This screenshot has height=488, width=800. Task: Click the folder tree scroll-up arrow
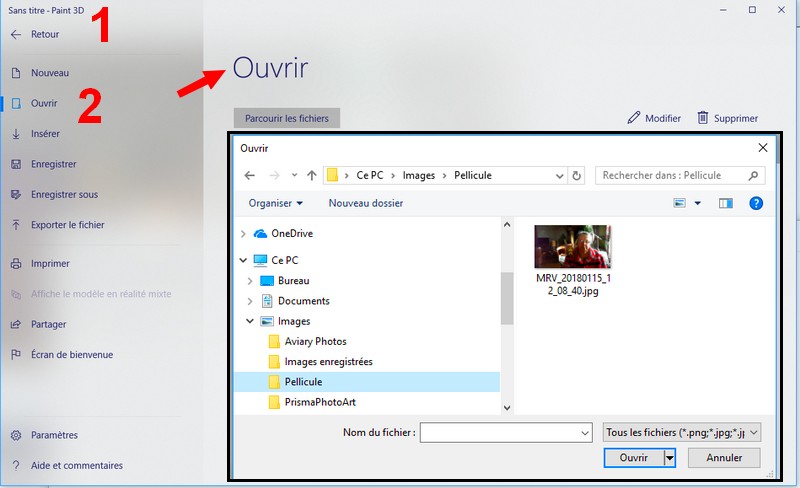point(507,225)
